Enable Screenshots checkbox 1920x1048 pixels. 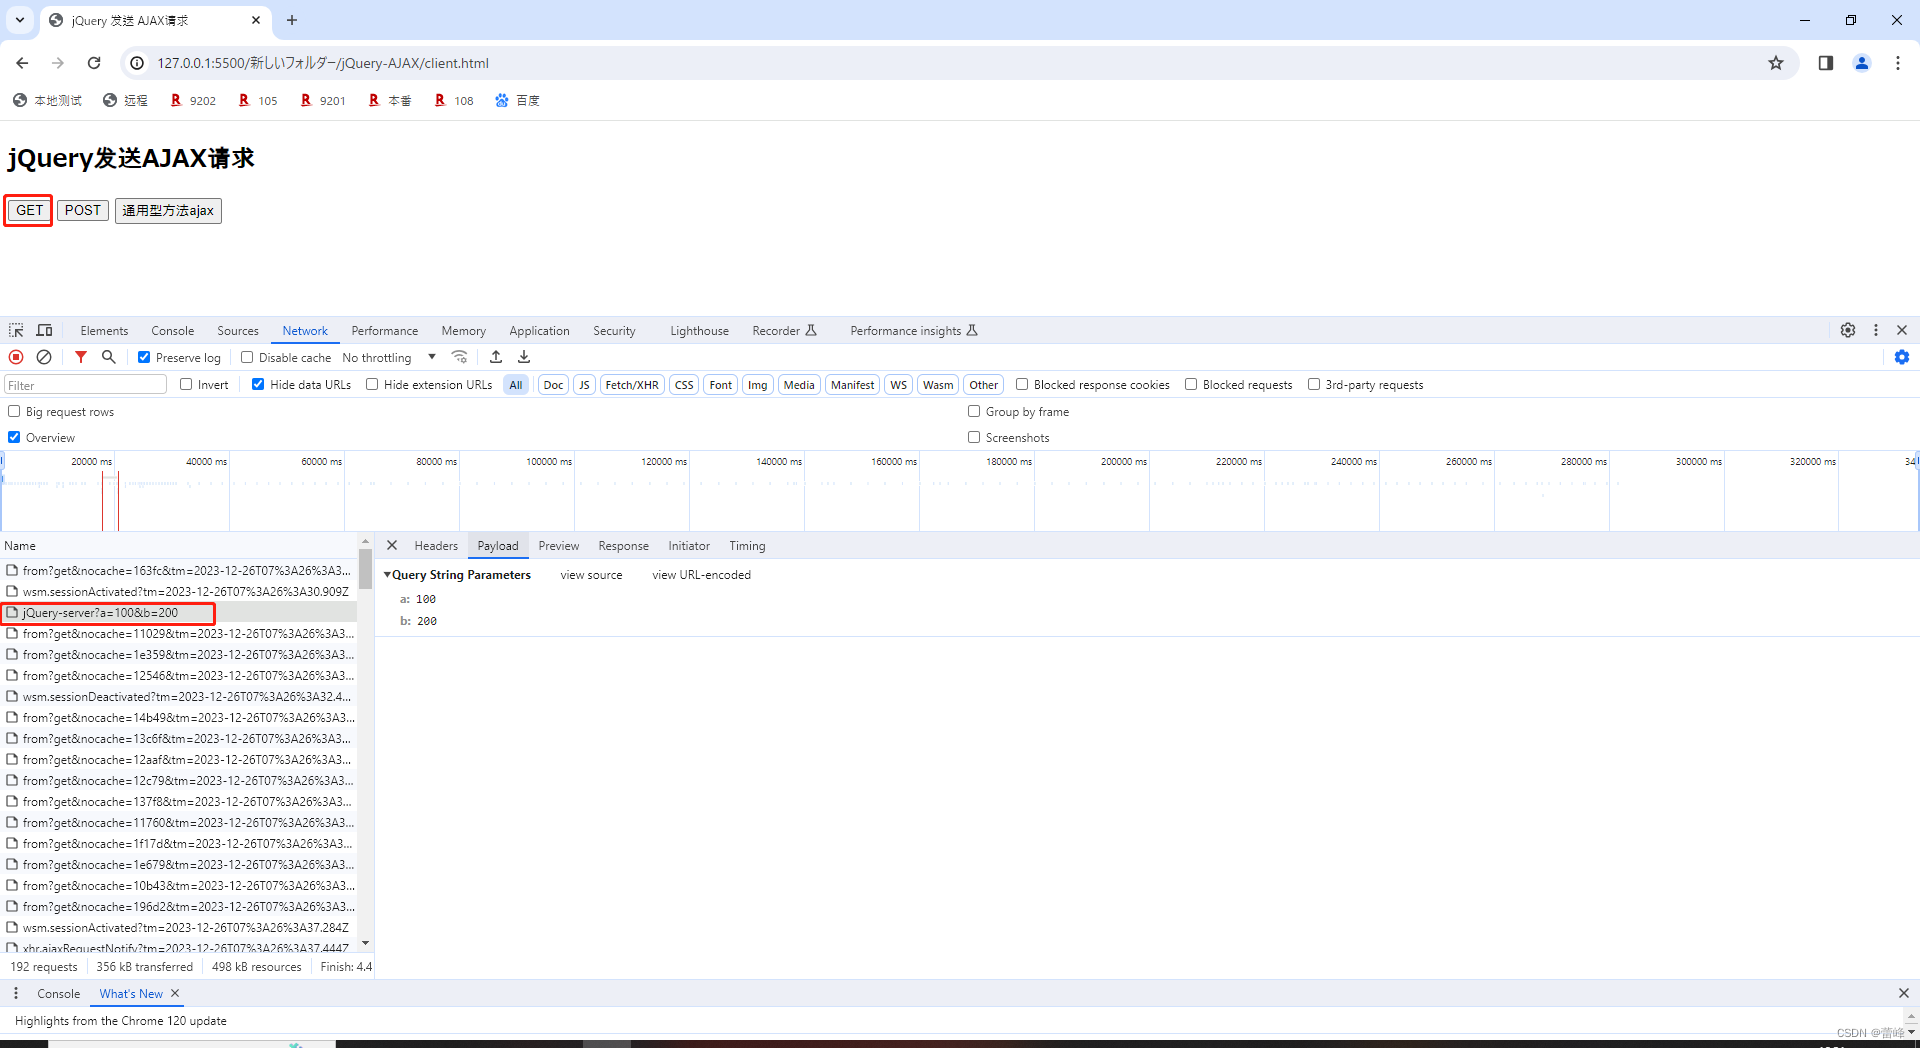coord(974,437)
